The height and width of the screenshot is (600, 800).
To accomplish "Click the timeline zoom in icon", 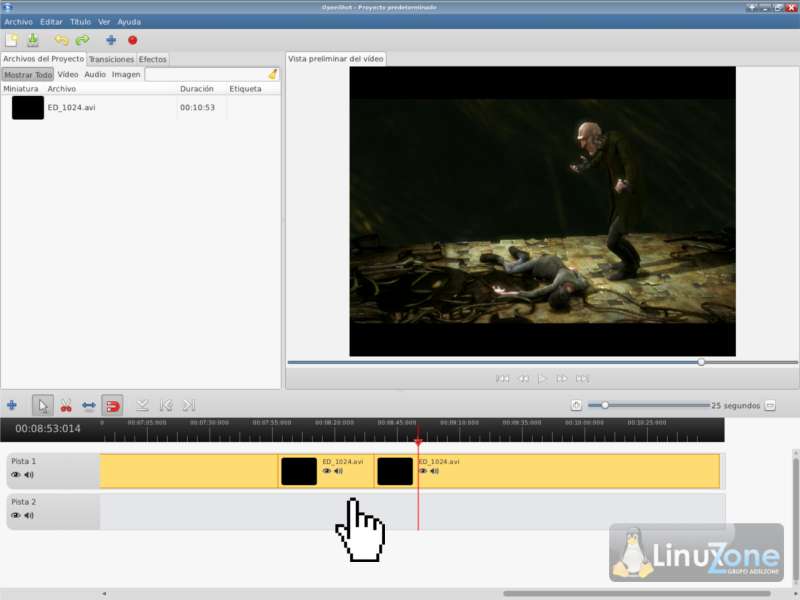I will pyautogui.click(x=770, y=406).
